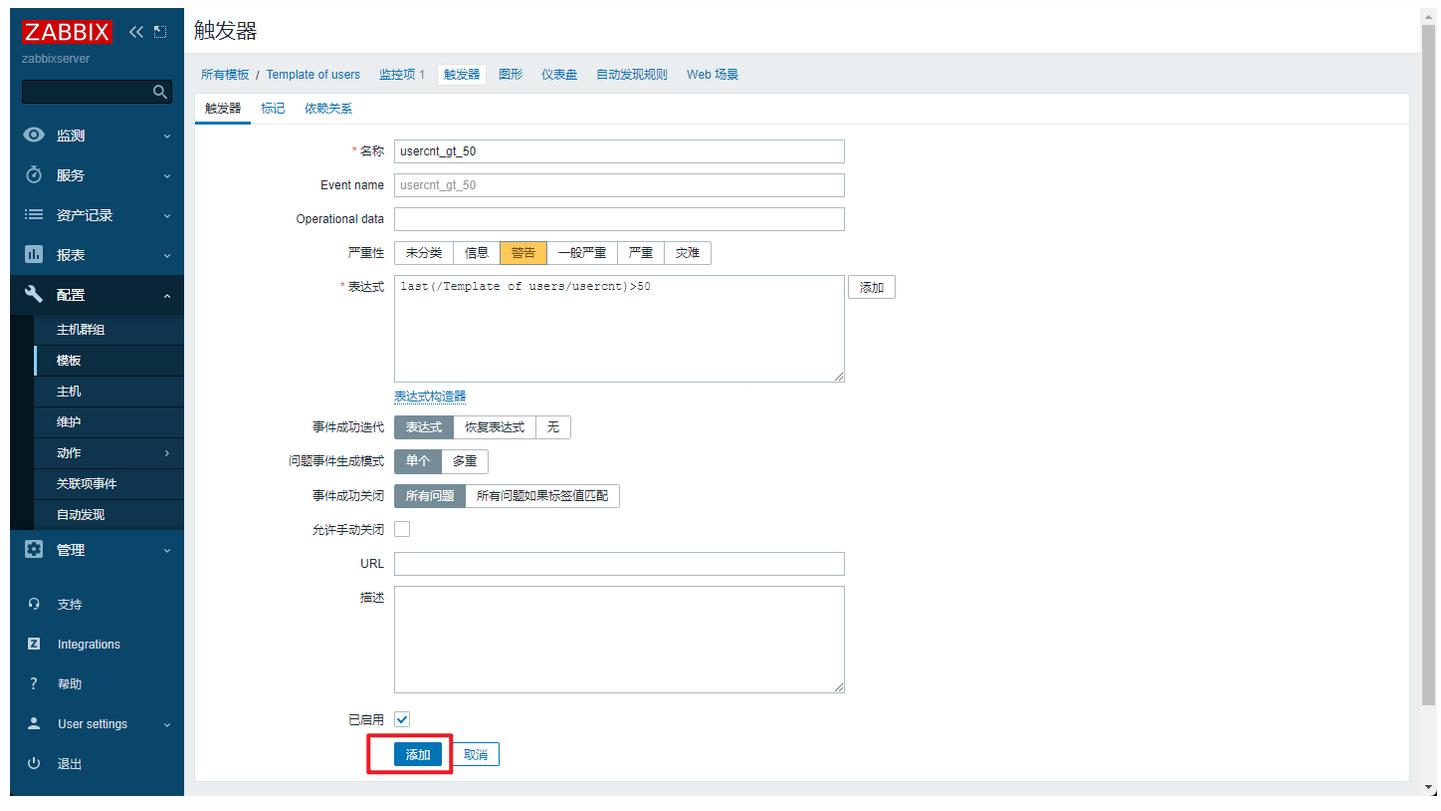Open 主机群组 in sidebar
Image resolution: width=1441 pixels, height=811 pixels.
[108, 329]
